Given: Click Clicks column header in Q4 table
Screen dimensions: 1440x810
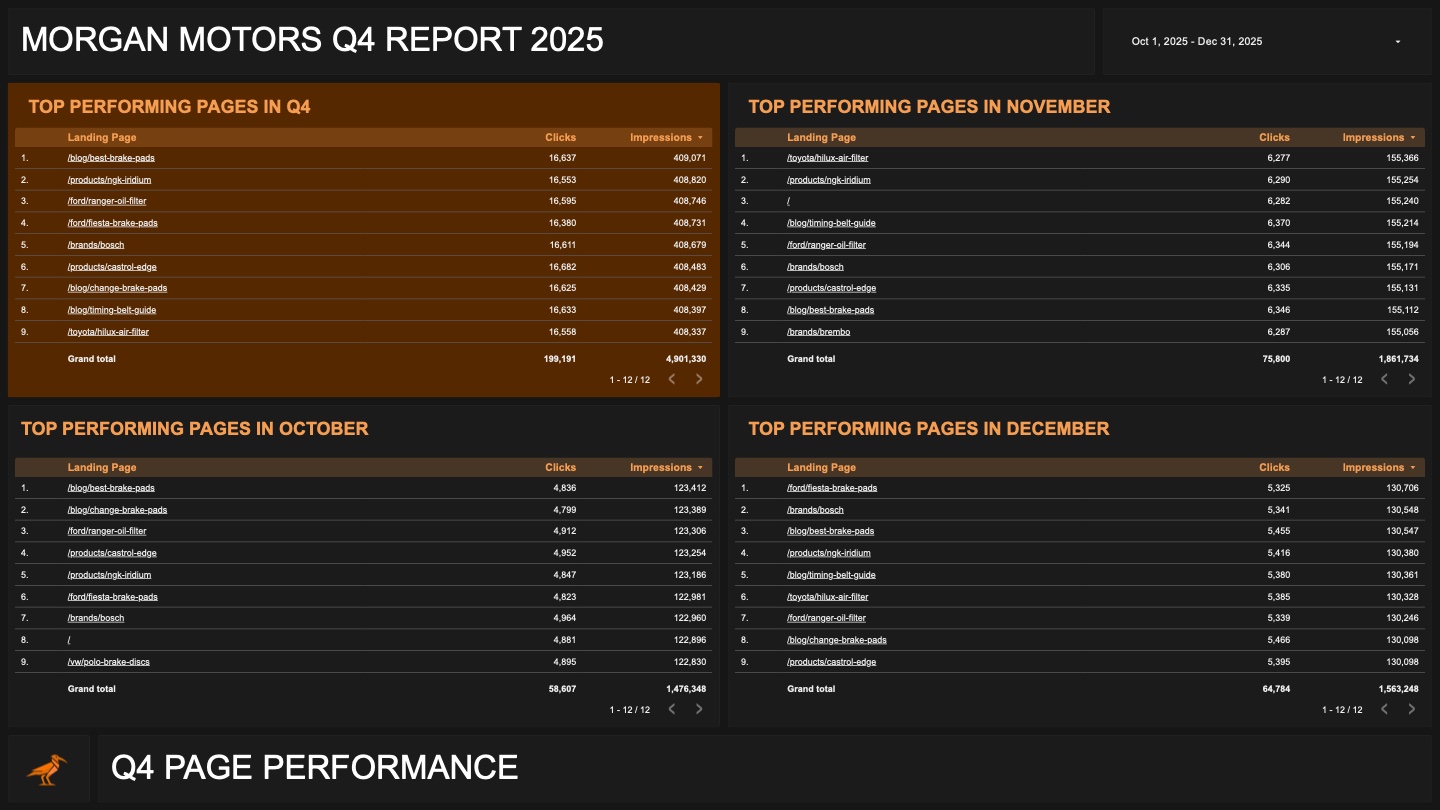Looking at the screenshot, I should [x=560, y=137].
